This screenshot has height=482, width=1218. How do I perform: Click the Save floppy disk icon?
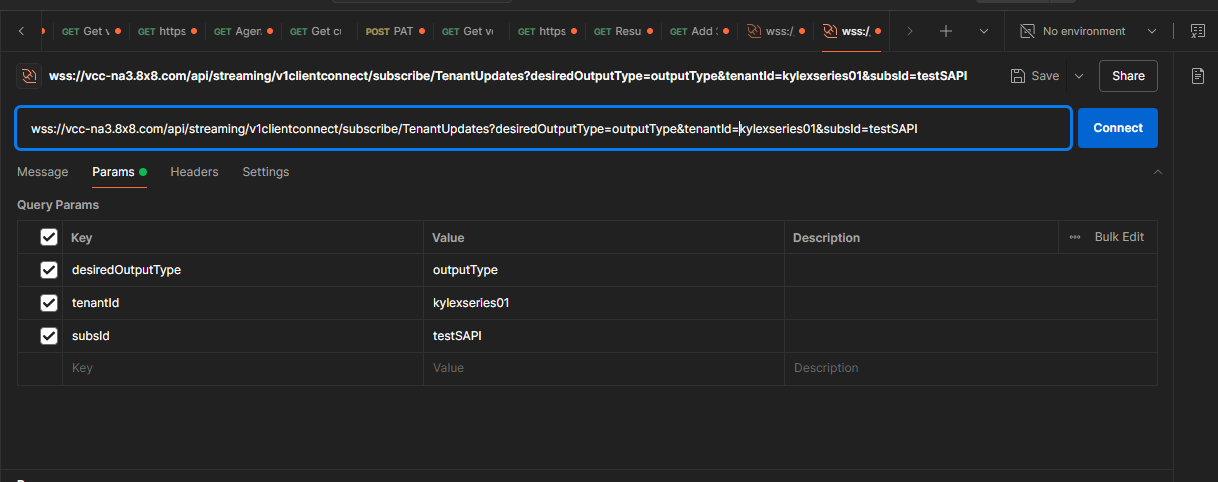tap(1018, 76)
